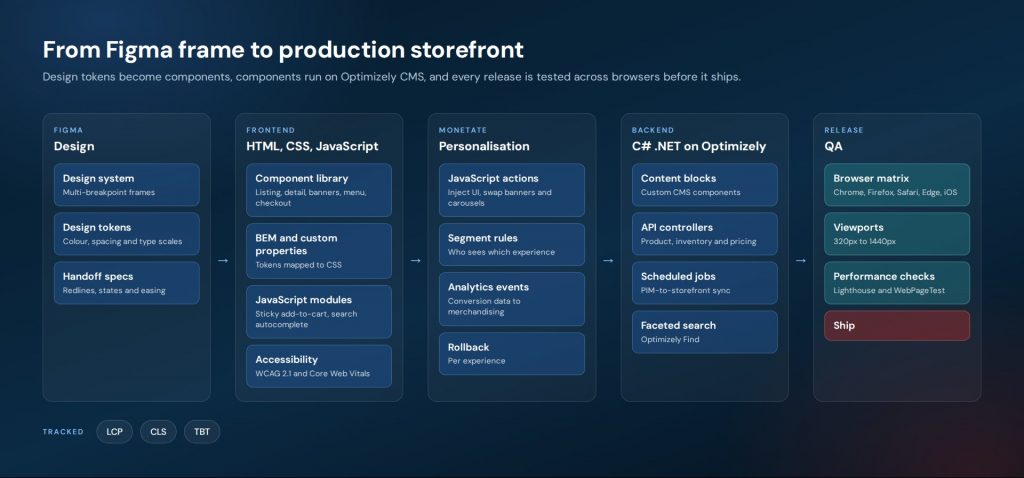Click 'Who sees which experience' text
This screenshot has width=1024, height=478.
tap(501, 252)
